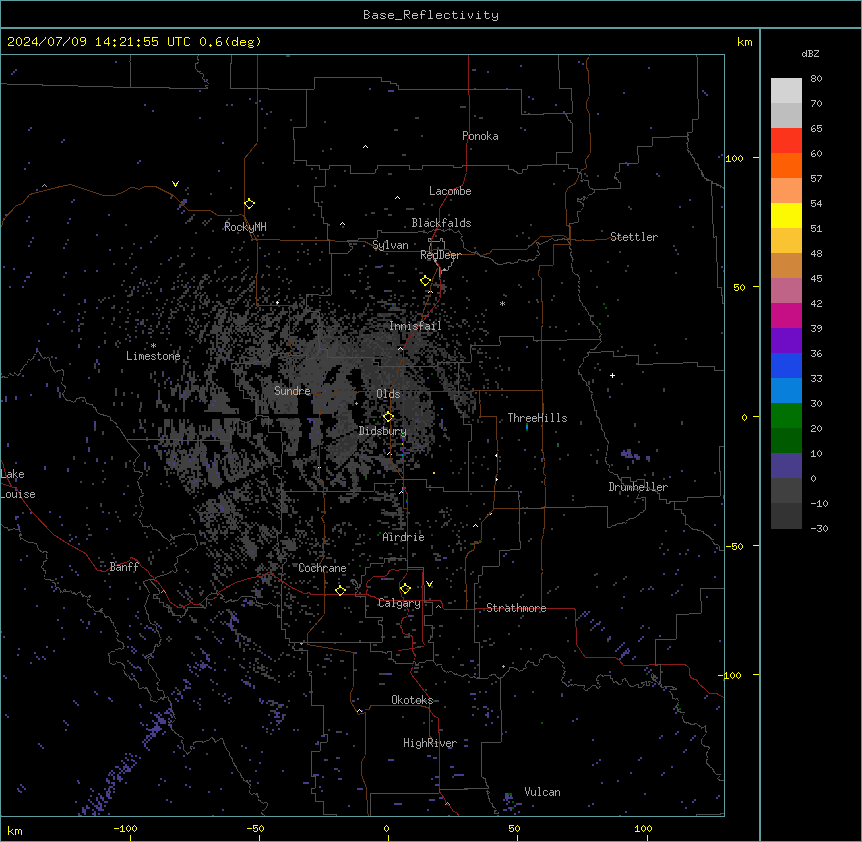Click the dBZ legend heading
The width and height of the screenshot is (862, 842).
pyautogui.click(x=810, y=54)
